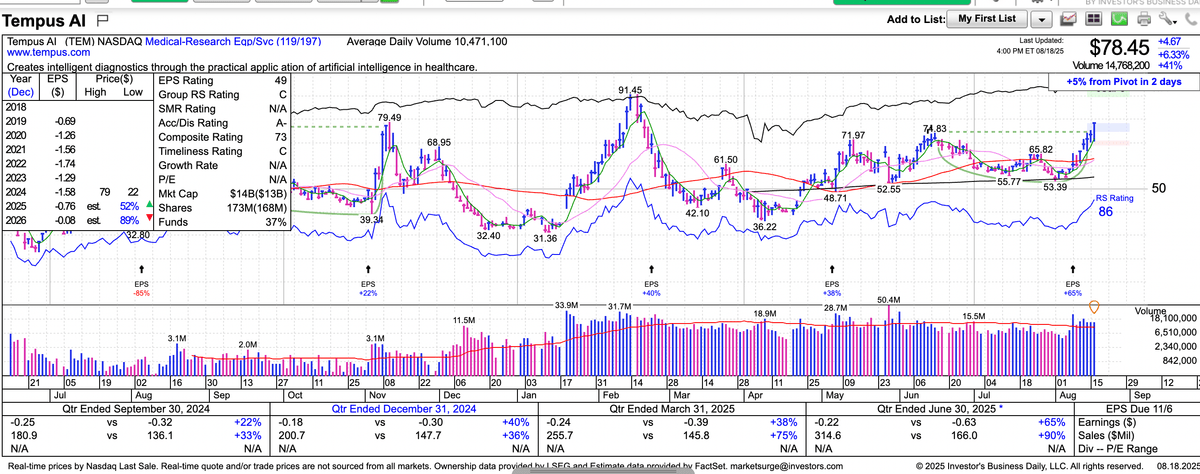Click the My First List button
Viewport: 1200px width, 474px height.
986,19
